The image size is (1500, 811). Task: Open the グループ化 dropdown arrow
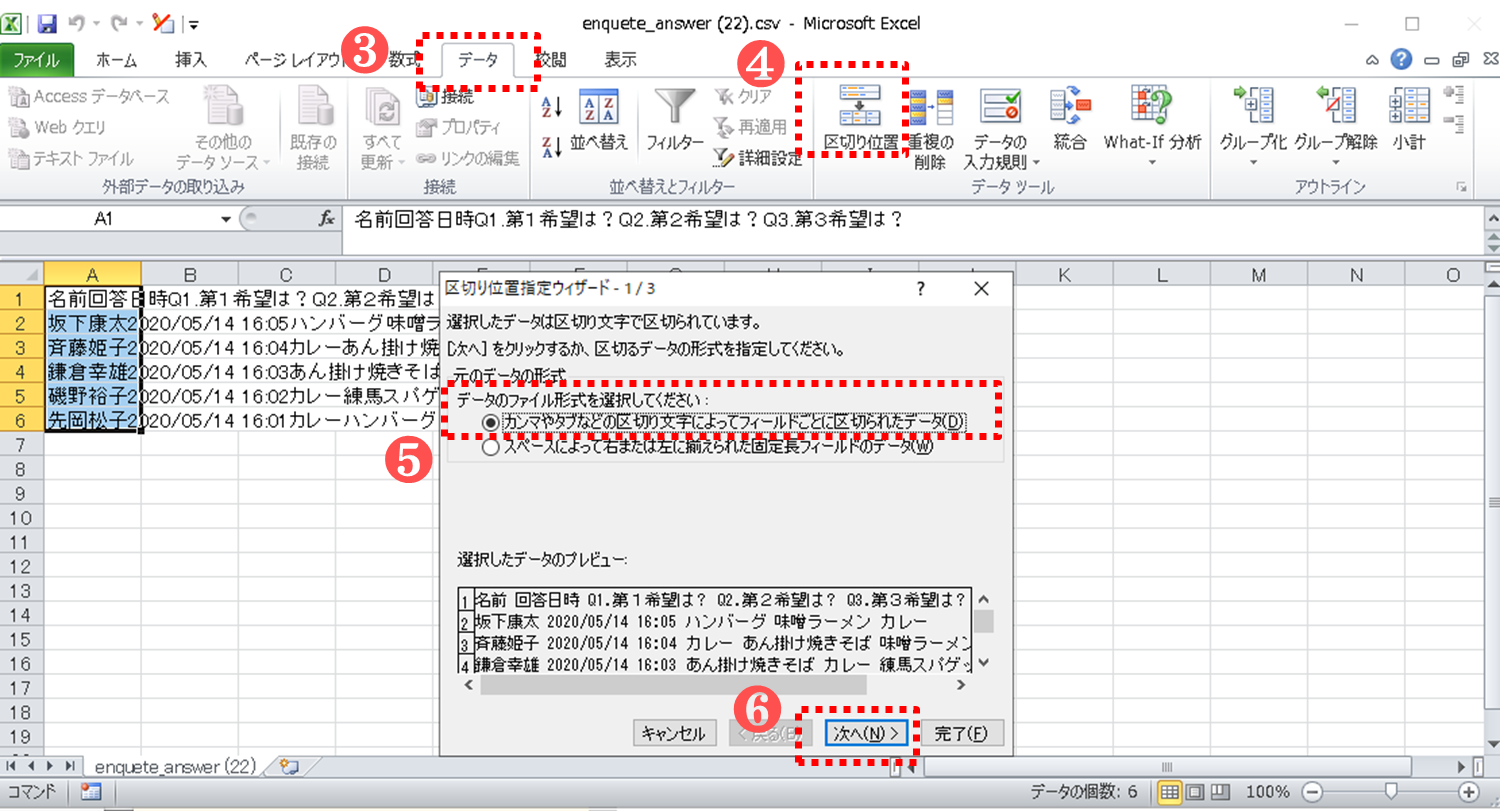point(1252,162)
